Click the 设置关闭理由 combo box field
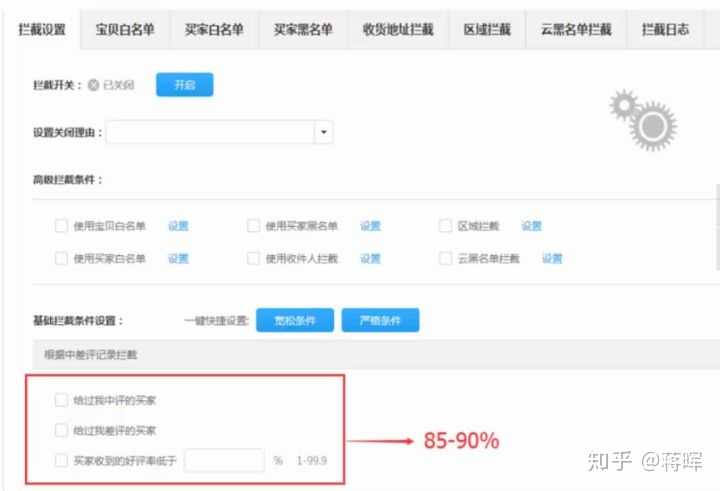Viewport: 720px width, 491px height. (219, 132)
